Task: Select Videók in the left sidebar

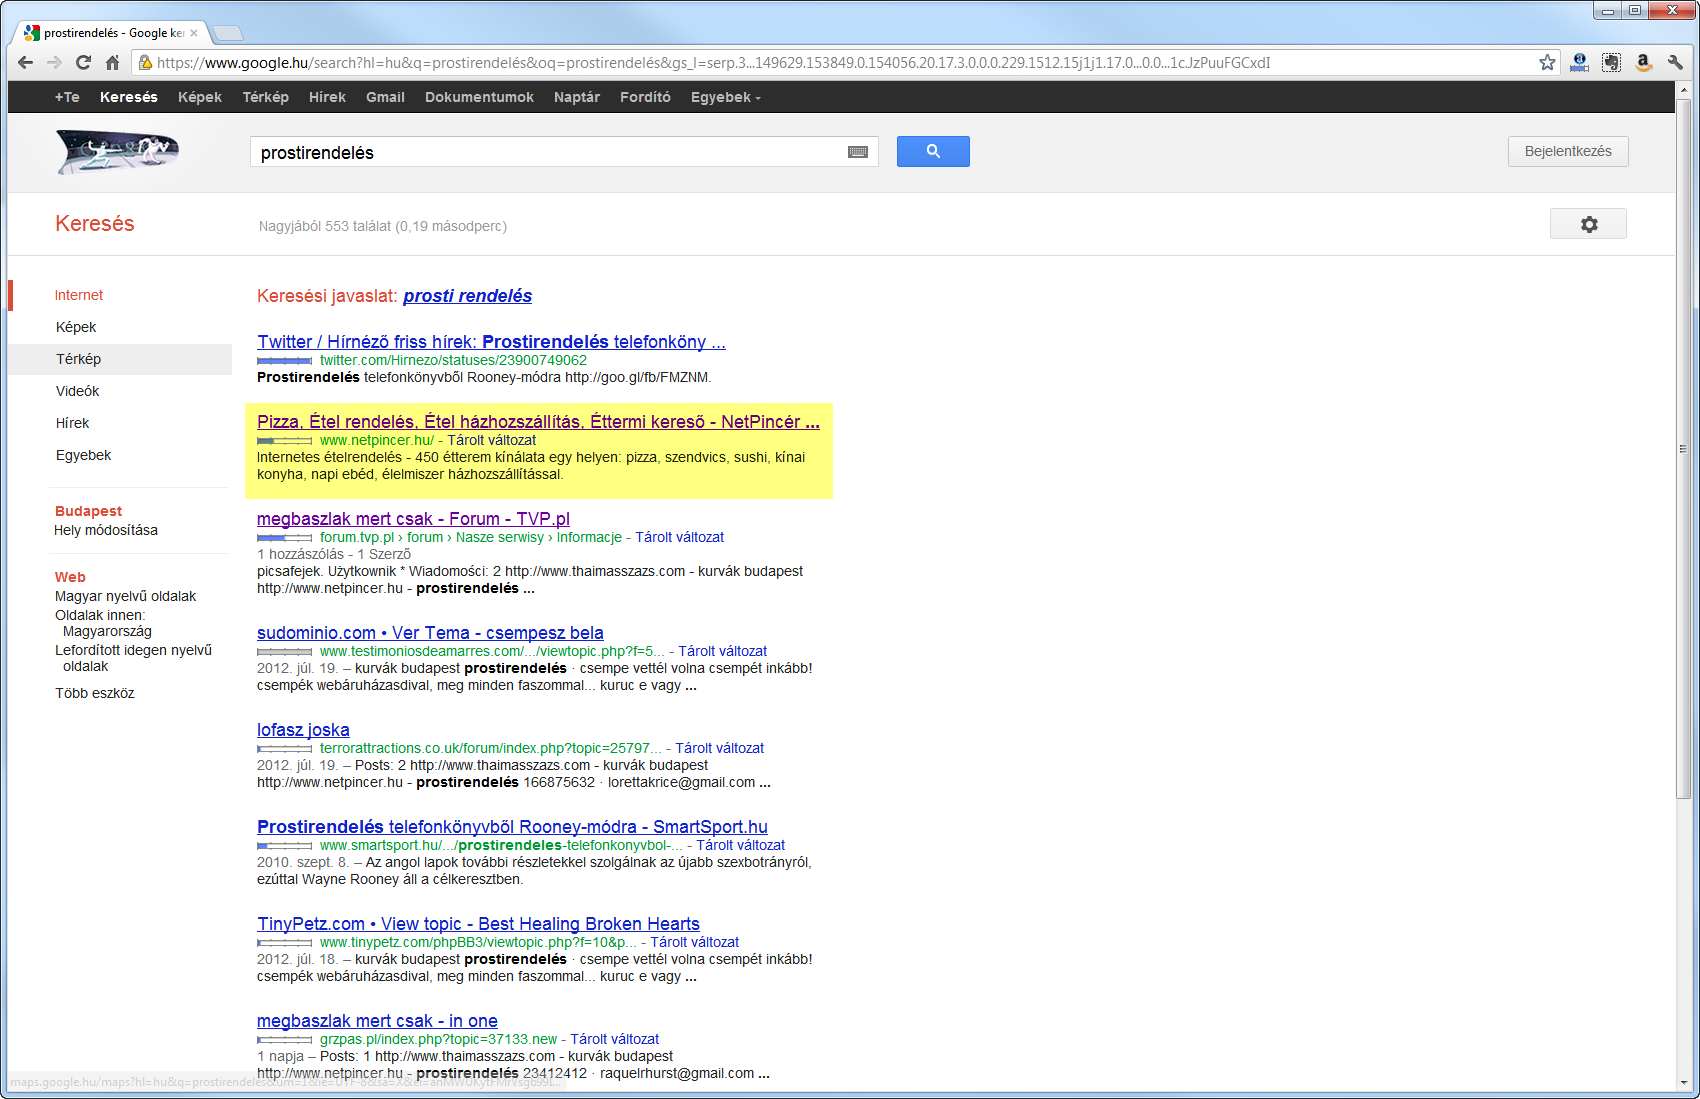Action: tap(77, 391)
